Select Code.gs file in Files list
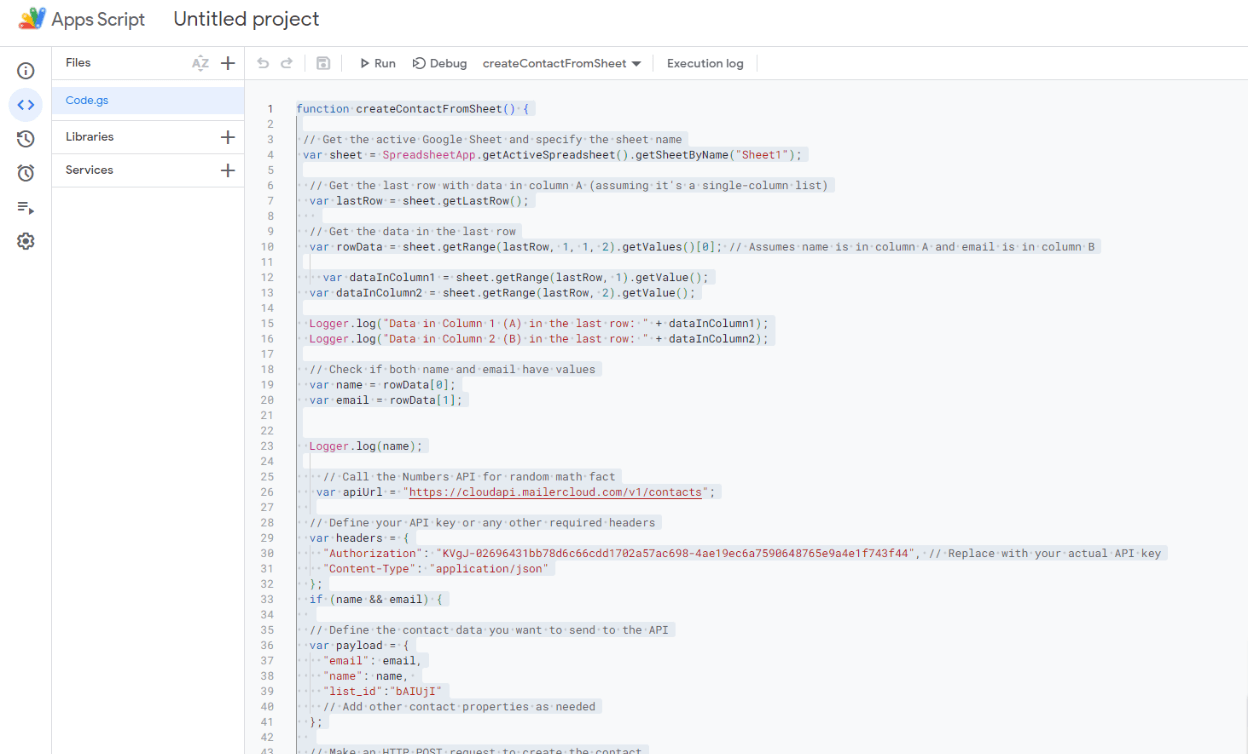1248x754 pixels. coord(87,100)
